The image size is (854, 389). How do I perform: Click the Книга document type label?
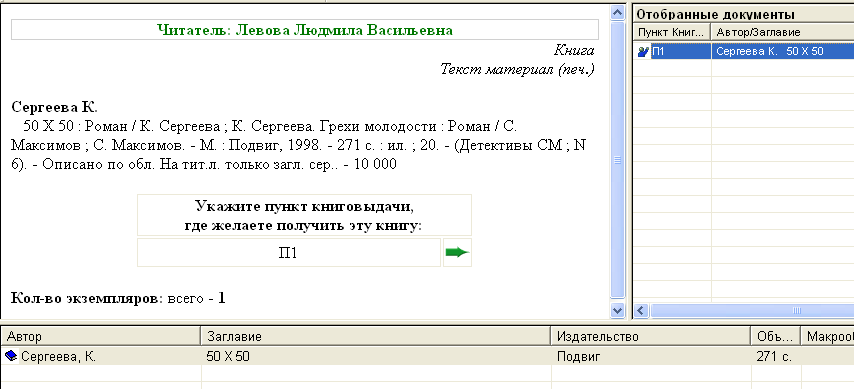(574, 51)
